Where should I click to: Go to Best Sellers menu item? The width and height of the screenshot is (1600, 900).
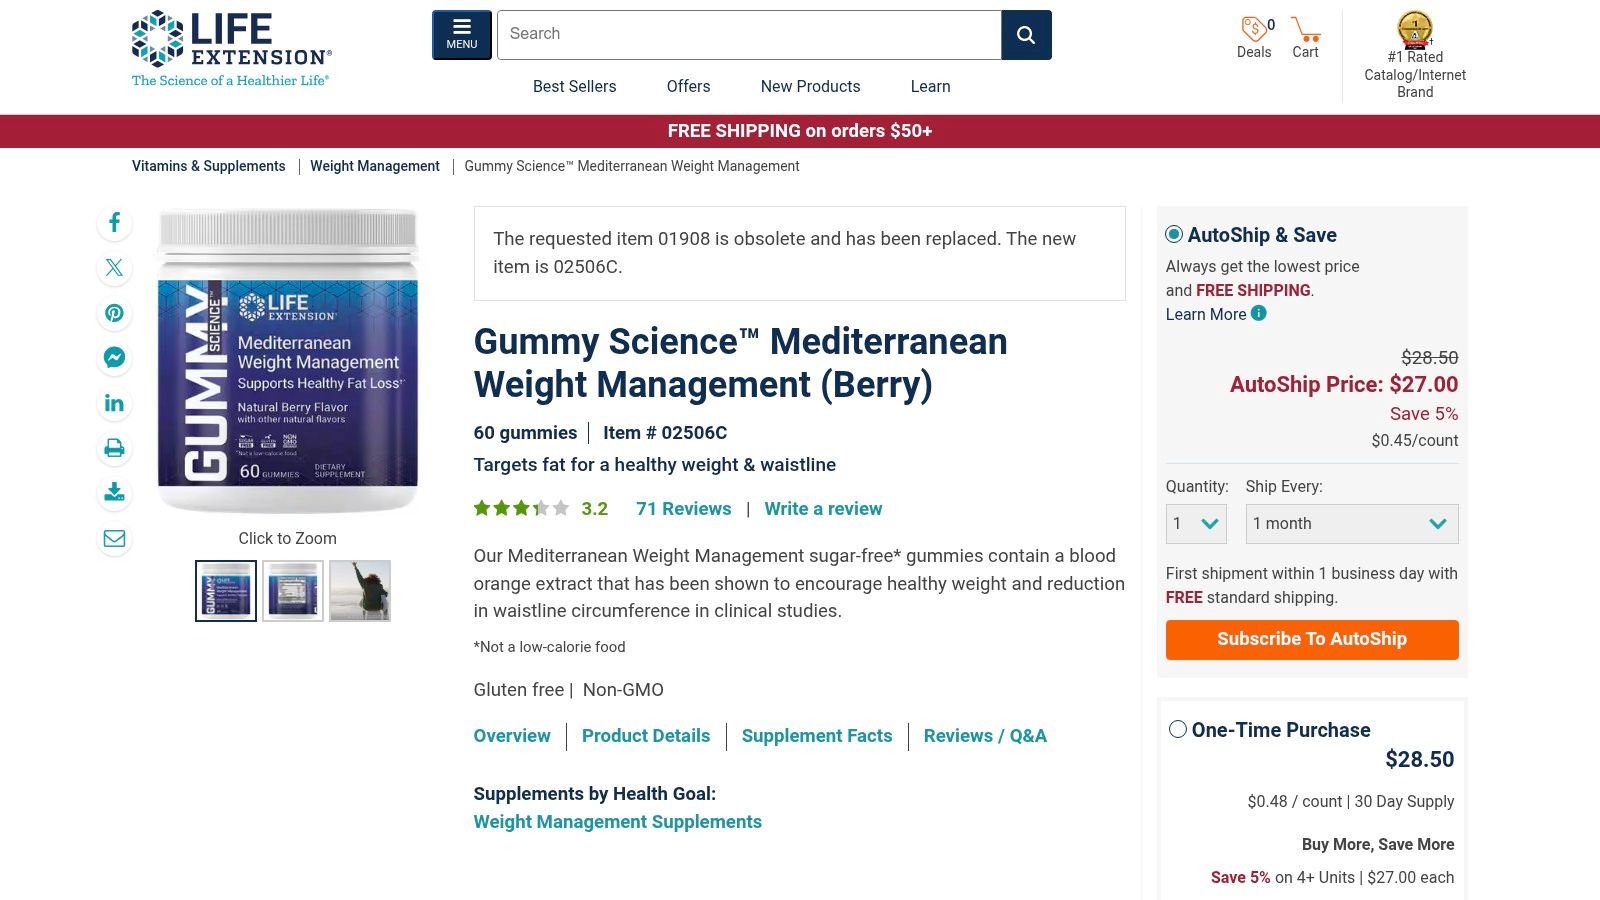pos(575,86)
